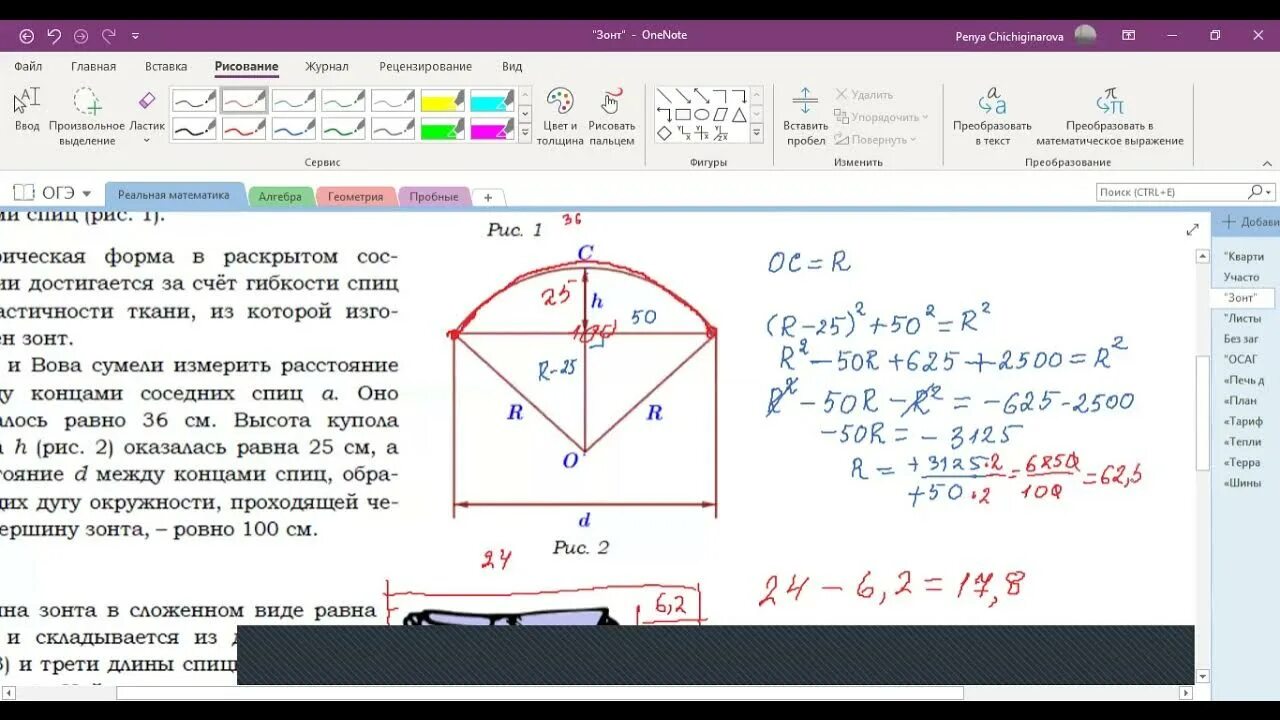Select the diagonal line shape

pyautogui.click(x=664, y=96)
